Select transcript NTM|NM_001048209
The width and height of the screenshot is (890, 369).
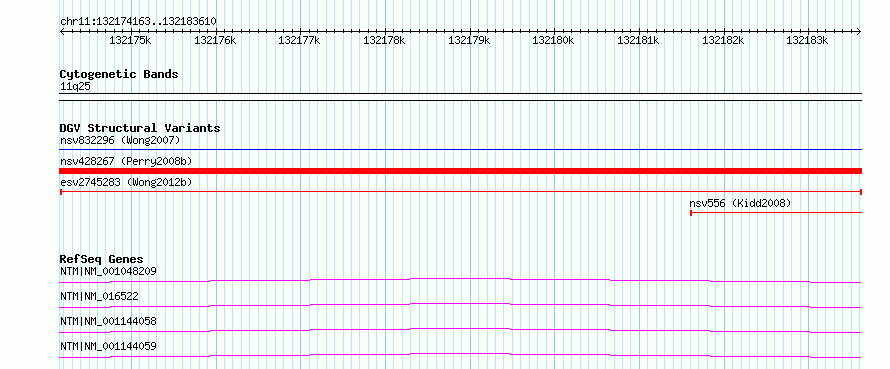[x=108, y=271]
